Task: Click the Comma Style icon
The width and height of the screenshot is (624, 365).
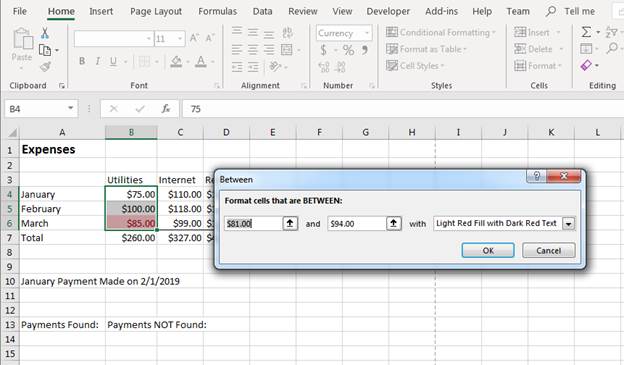Action: pos(365,50)
